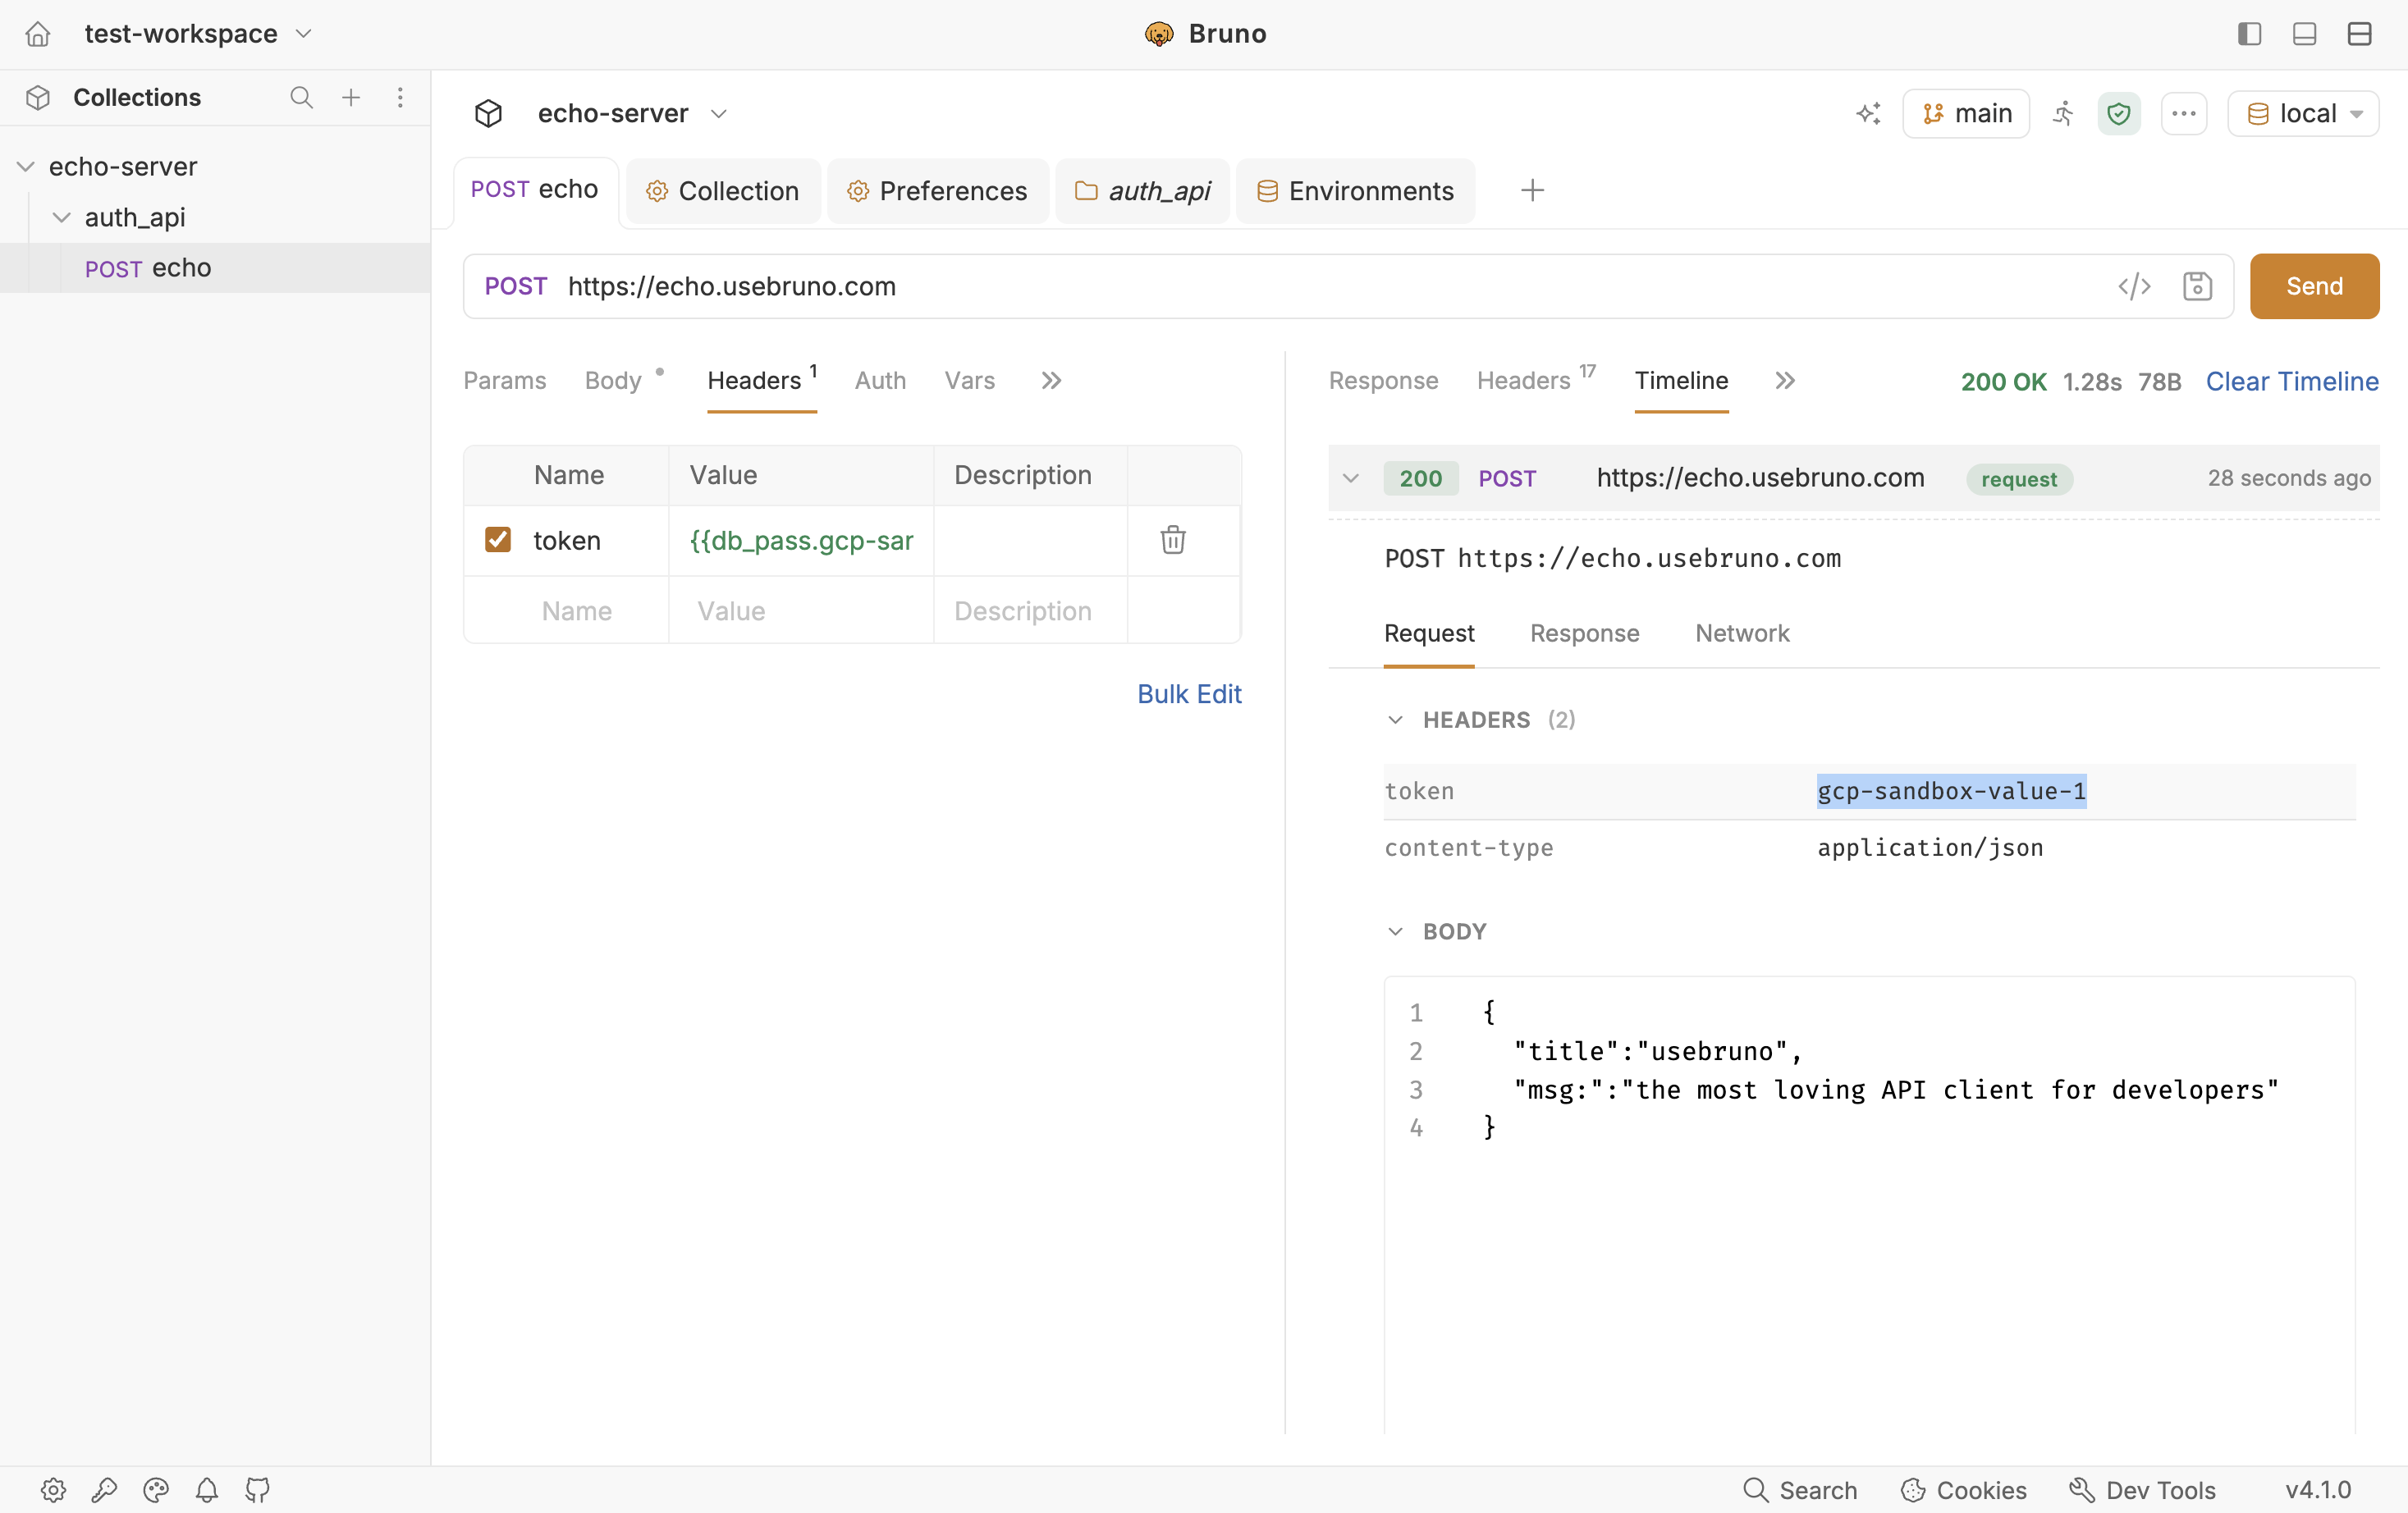This screenshot has height=1513, width=2408.
Task: Open the top Response tab
Action: click(1383, 381)
